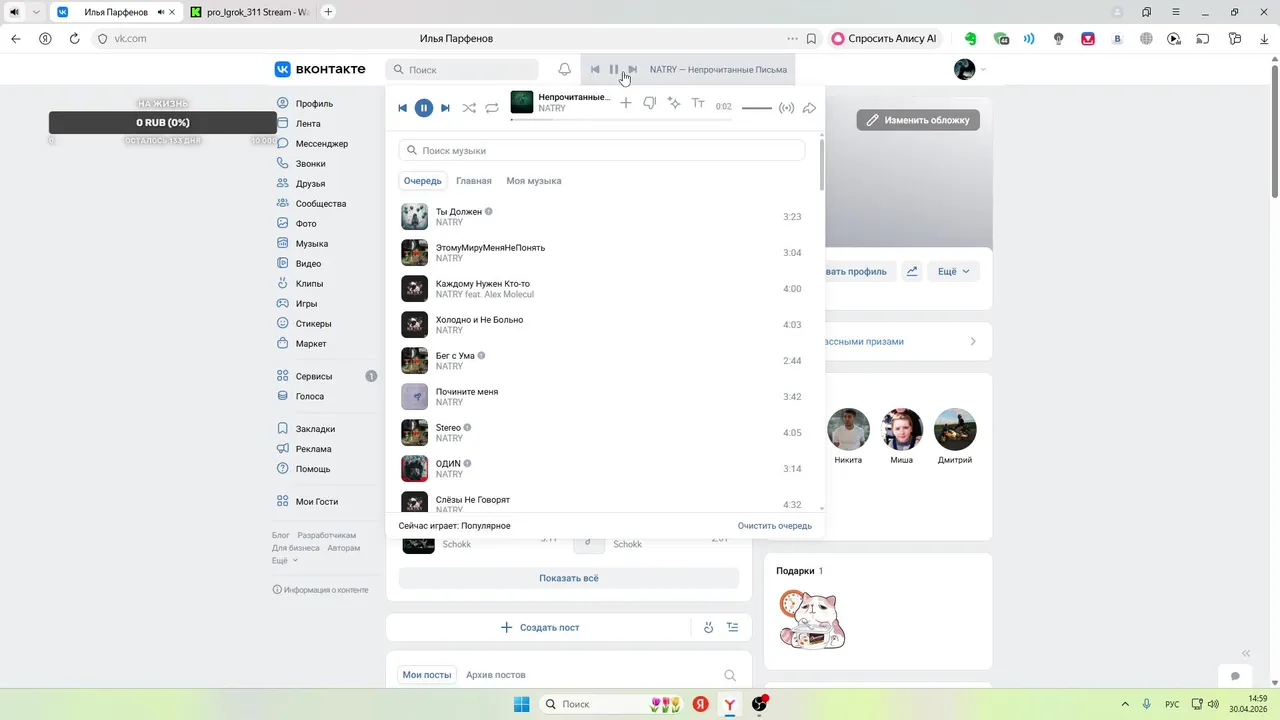Open the new tab plus button
The width and height of the screenshot is (1280, 720).
tap(328, 12)
